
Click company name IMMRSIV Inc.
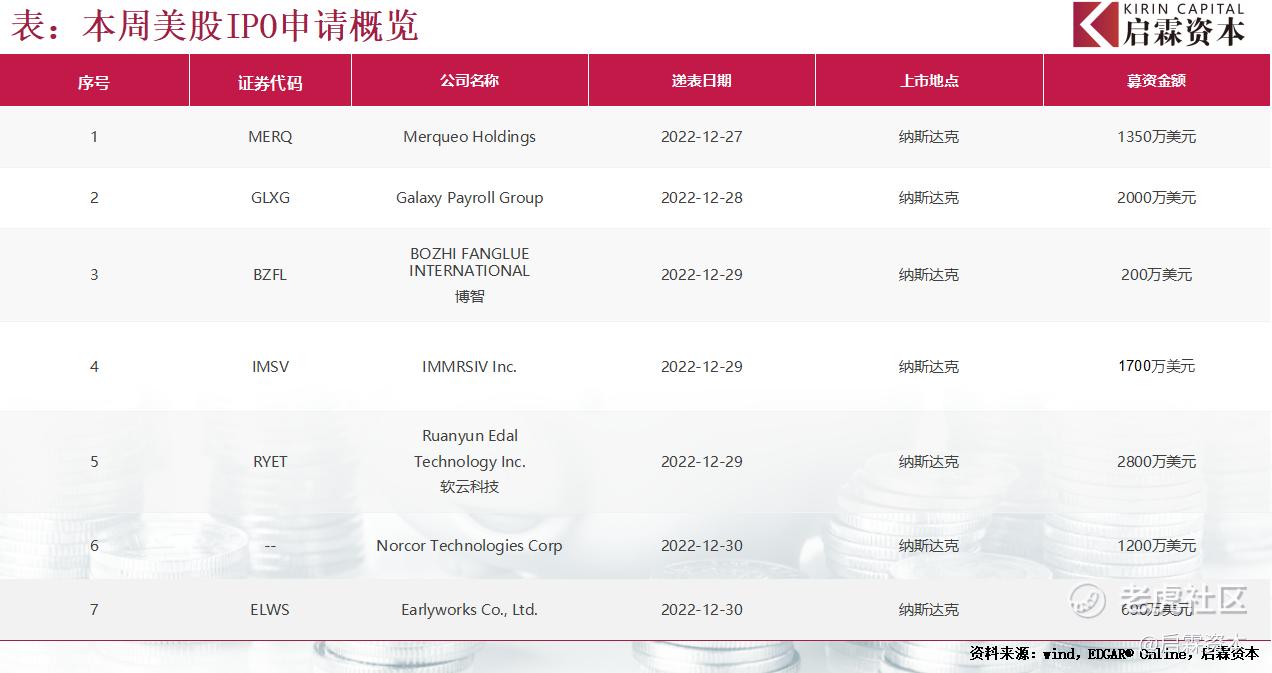tap(469, 367)
